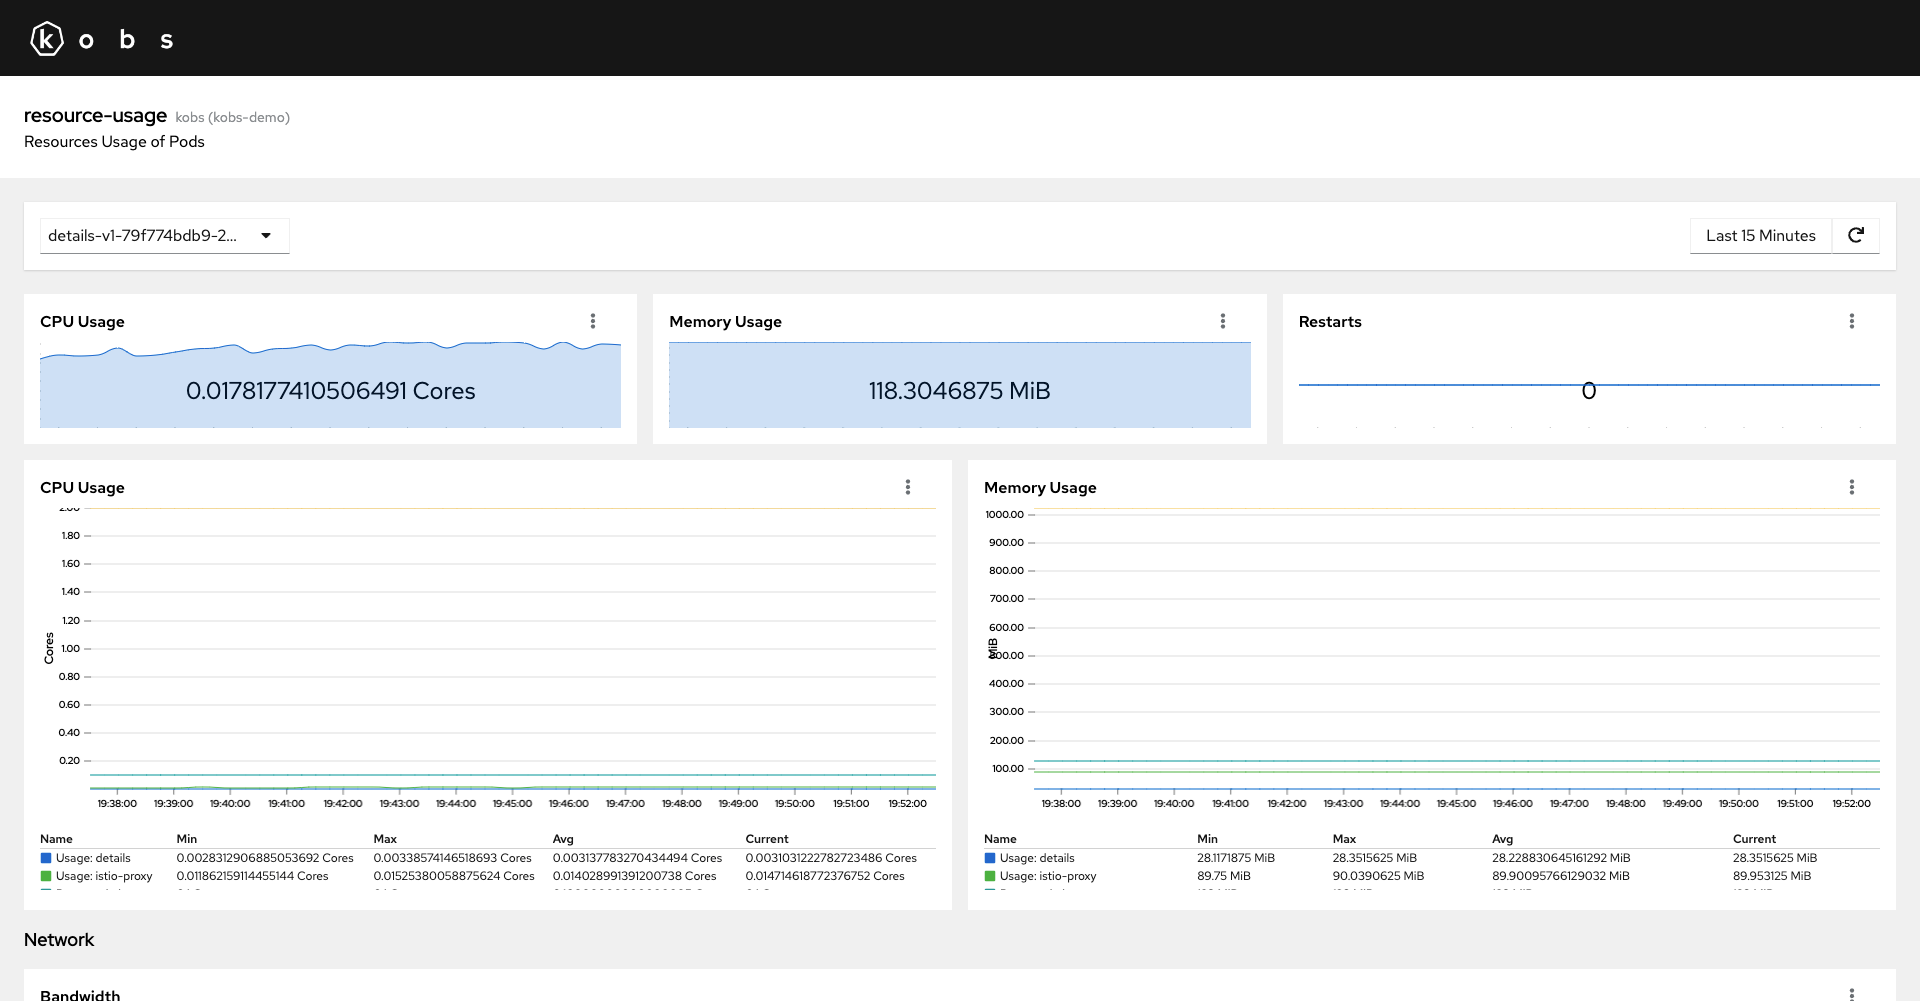
Task: Open the kebab menu of the CPU Usage chart panel
Action: [x=908, y=487]
